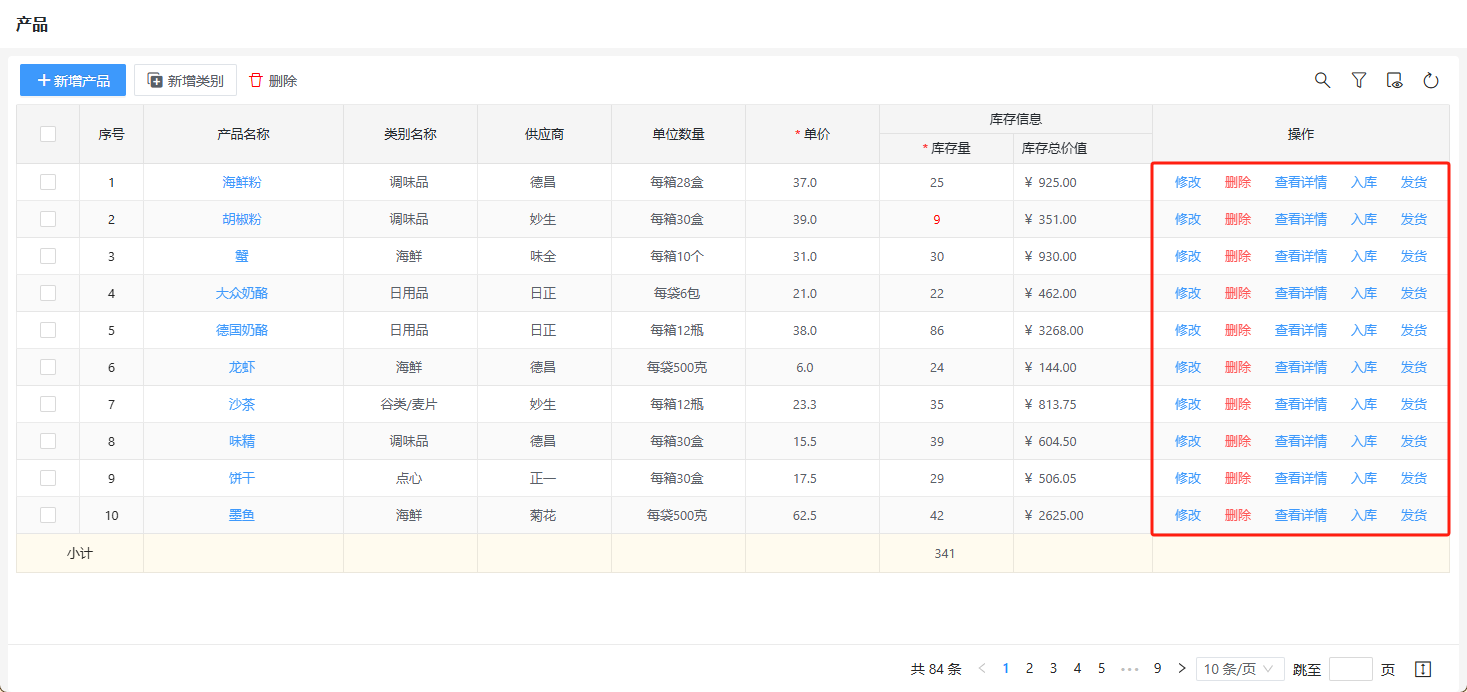Viewport: 1467px width, 692px height.
Task: Go to next page using right arrow
Action: click(x=1182, y=668)
